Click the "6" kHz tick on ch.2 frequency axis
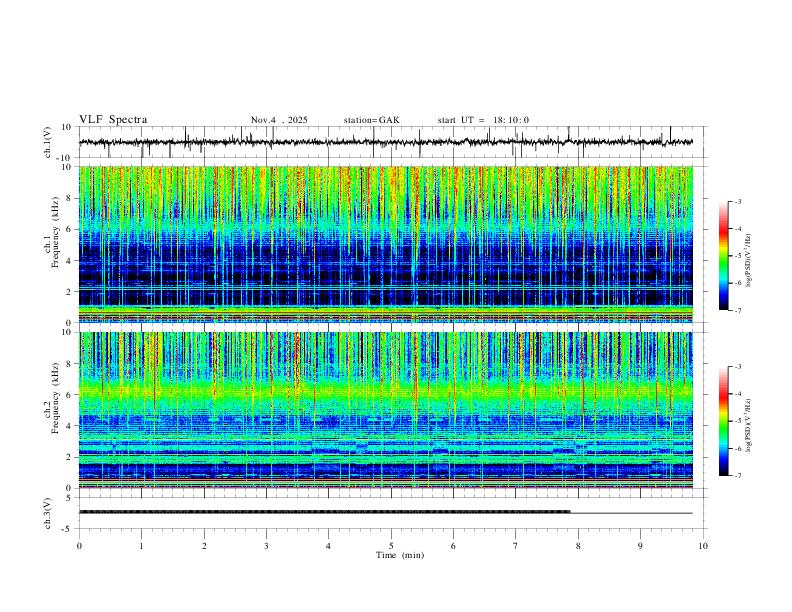 pyautogui.click(x=70, y=395)
